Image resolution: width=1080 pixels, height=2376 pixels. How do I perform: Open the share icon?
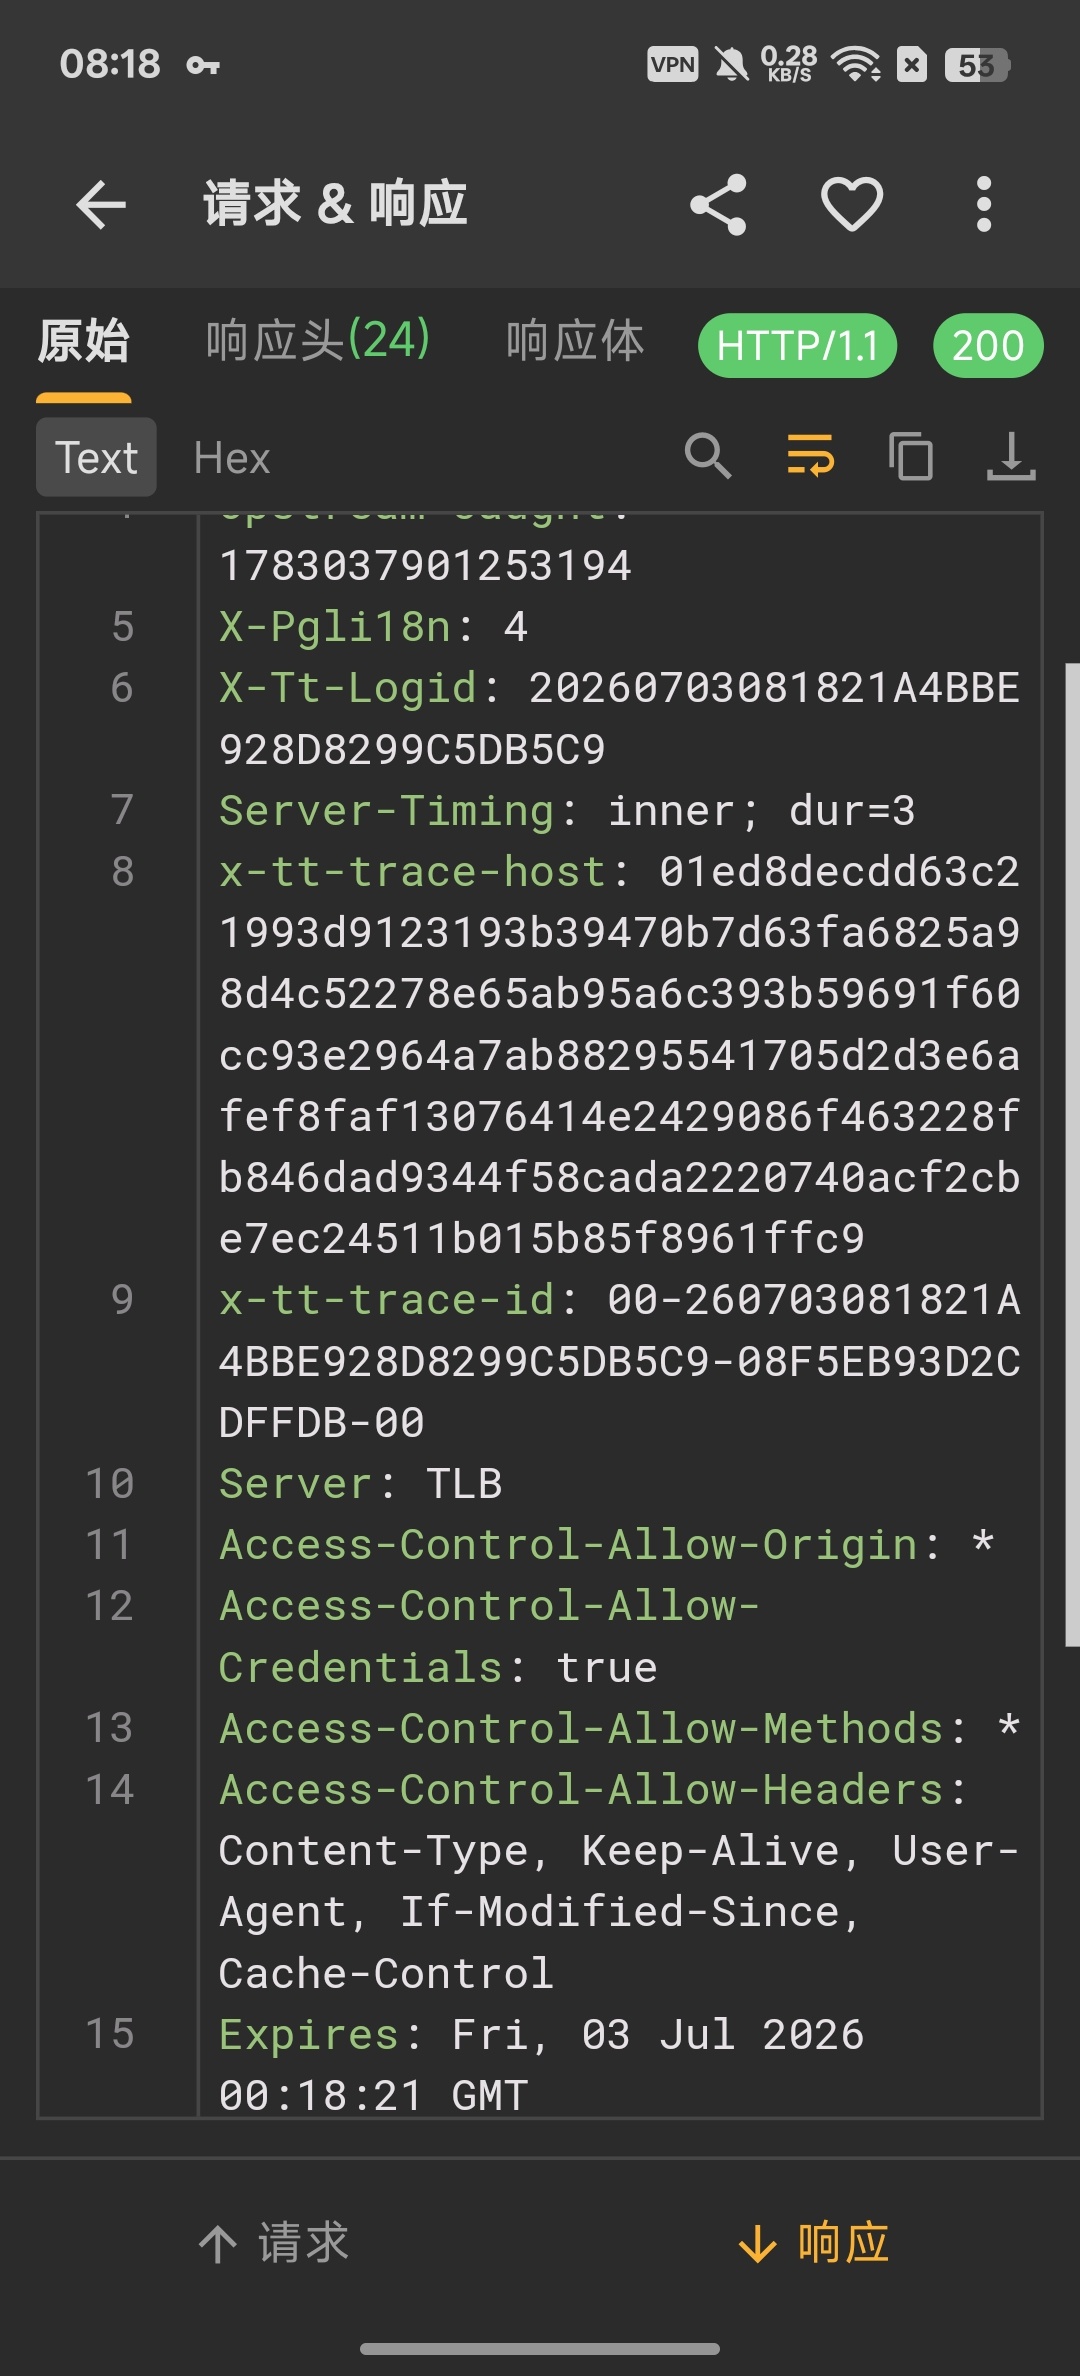tap(718, 205)
